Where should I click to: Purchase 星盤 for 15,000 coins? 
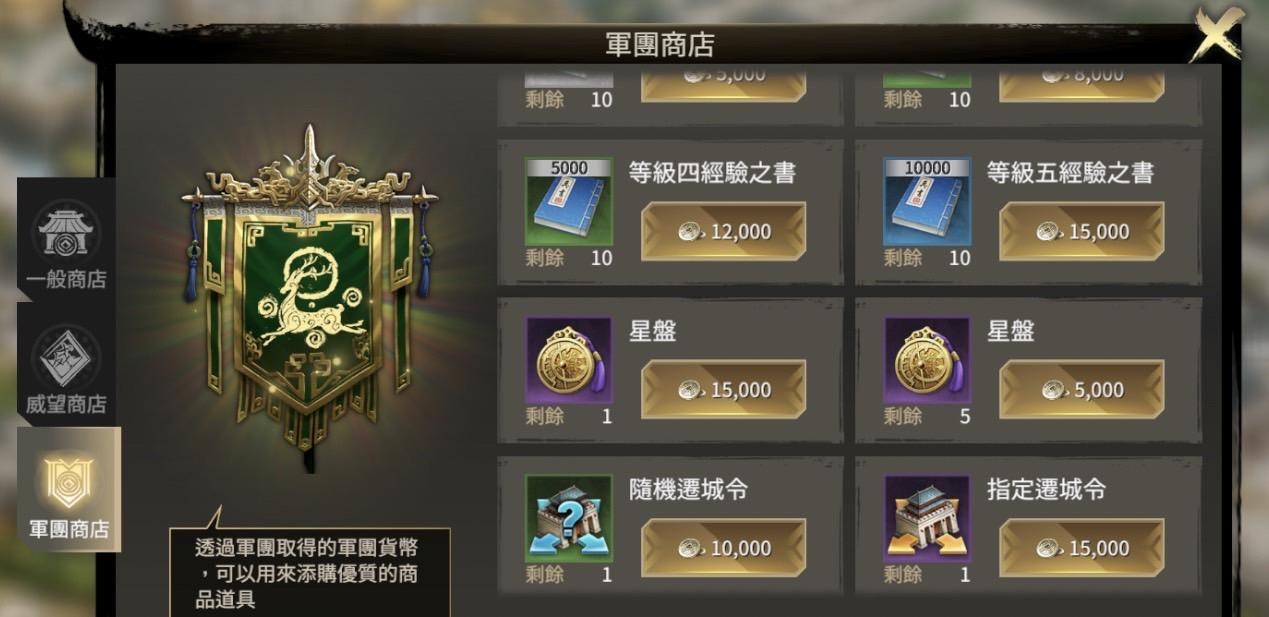point(723,390)
